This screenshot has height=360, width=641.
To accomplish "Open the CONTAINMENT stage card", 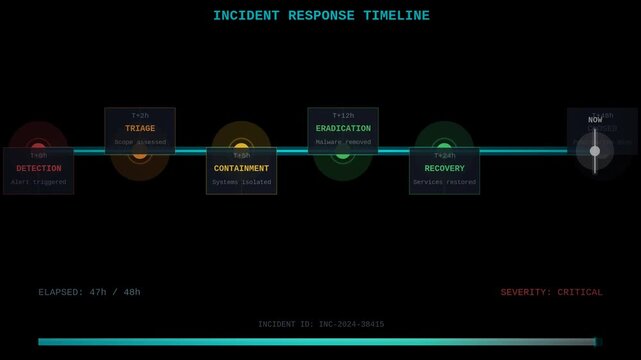I will pos(241,171).
